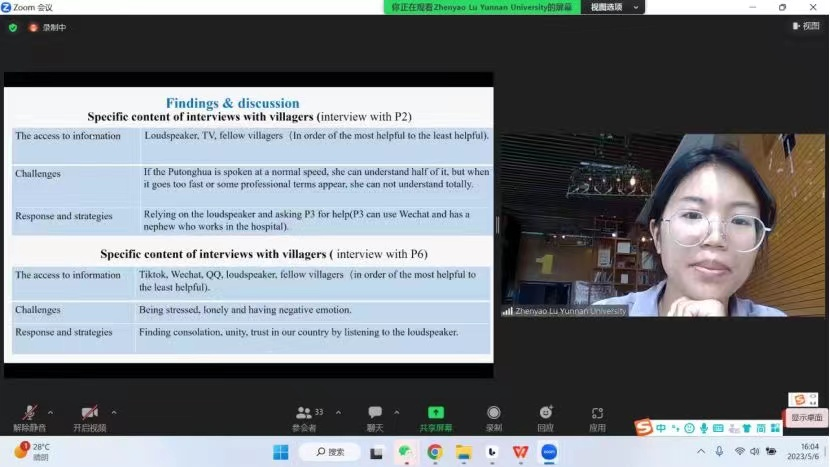The image size is (830, 467).
Task: Open the Zoom apps icon
Action: [x=597, y=416]
